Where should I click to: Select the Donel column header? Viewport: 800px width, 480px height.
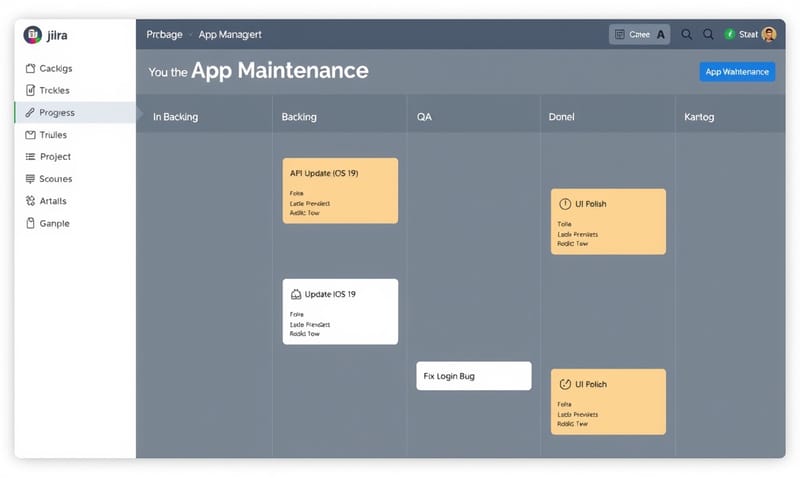pos(561,117)
